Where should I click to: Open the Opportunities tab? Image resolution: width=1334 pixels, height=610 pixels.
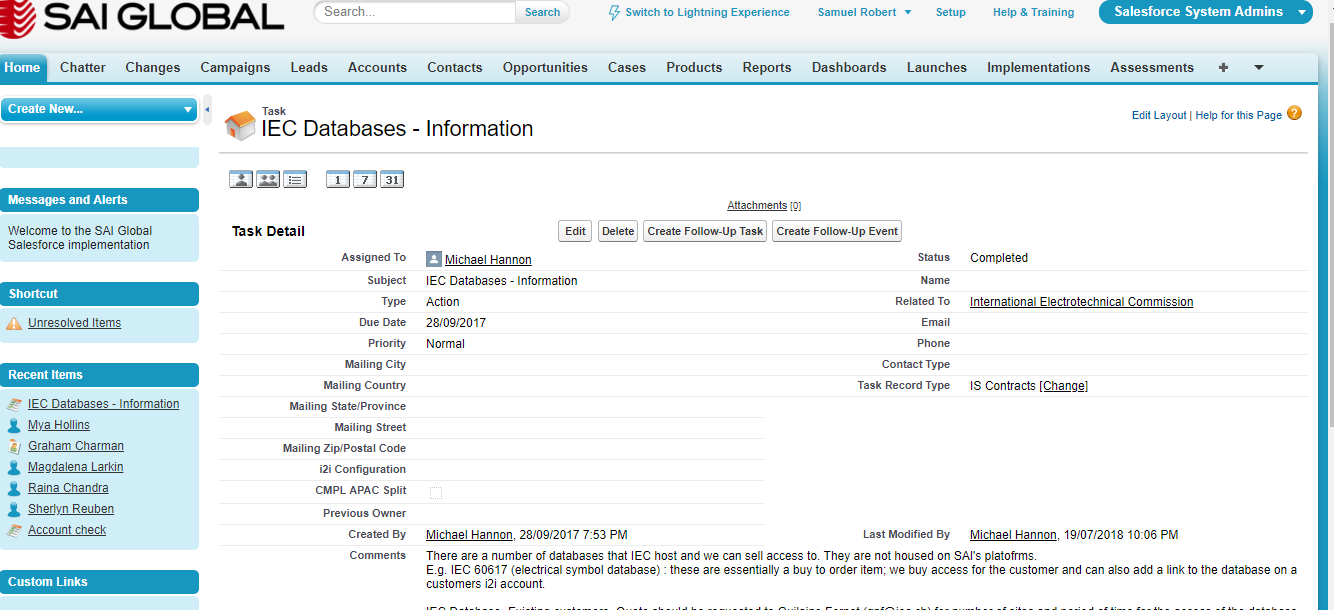[545, 67]
